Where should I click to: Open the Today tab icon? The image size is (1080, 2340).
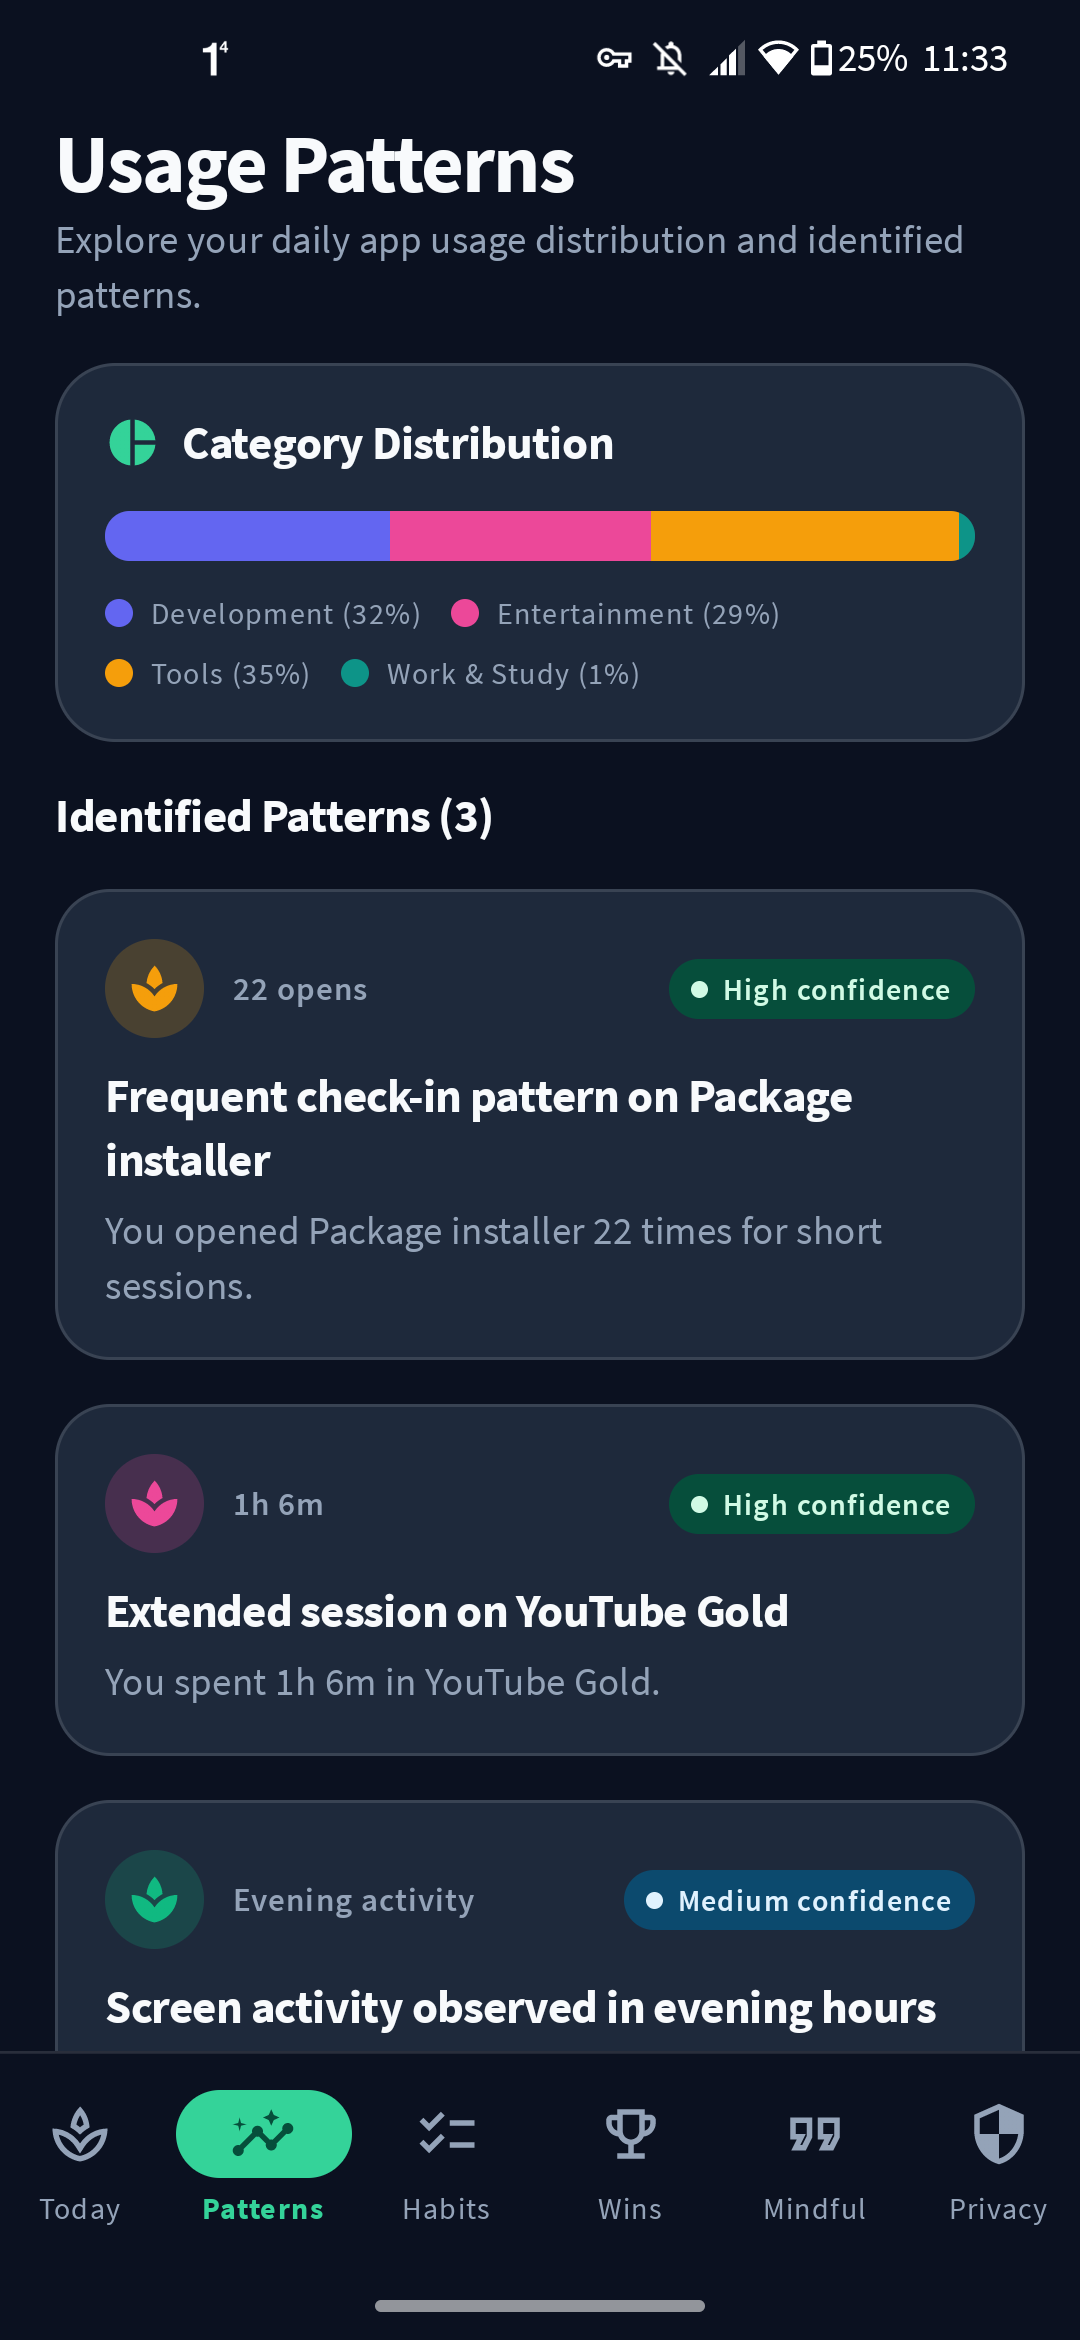click(80, 2133)
